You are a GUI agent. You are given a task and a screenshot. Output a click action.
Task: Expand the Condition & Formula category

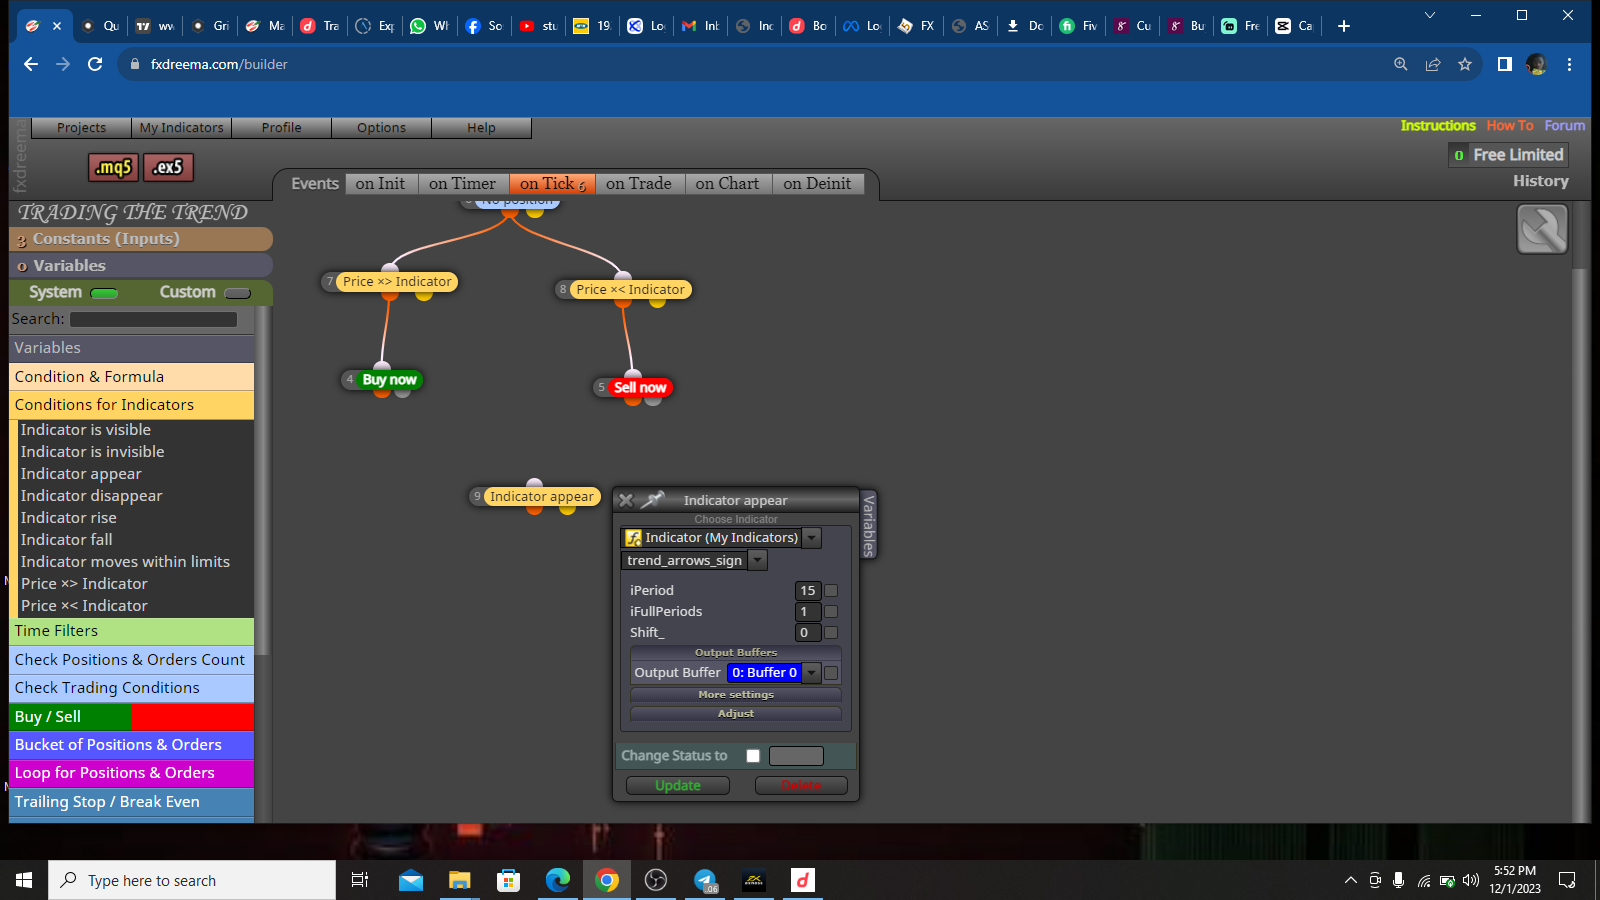[131, 377]
